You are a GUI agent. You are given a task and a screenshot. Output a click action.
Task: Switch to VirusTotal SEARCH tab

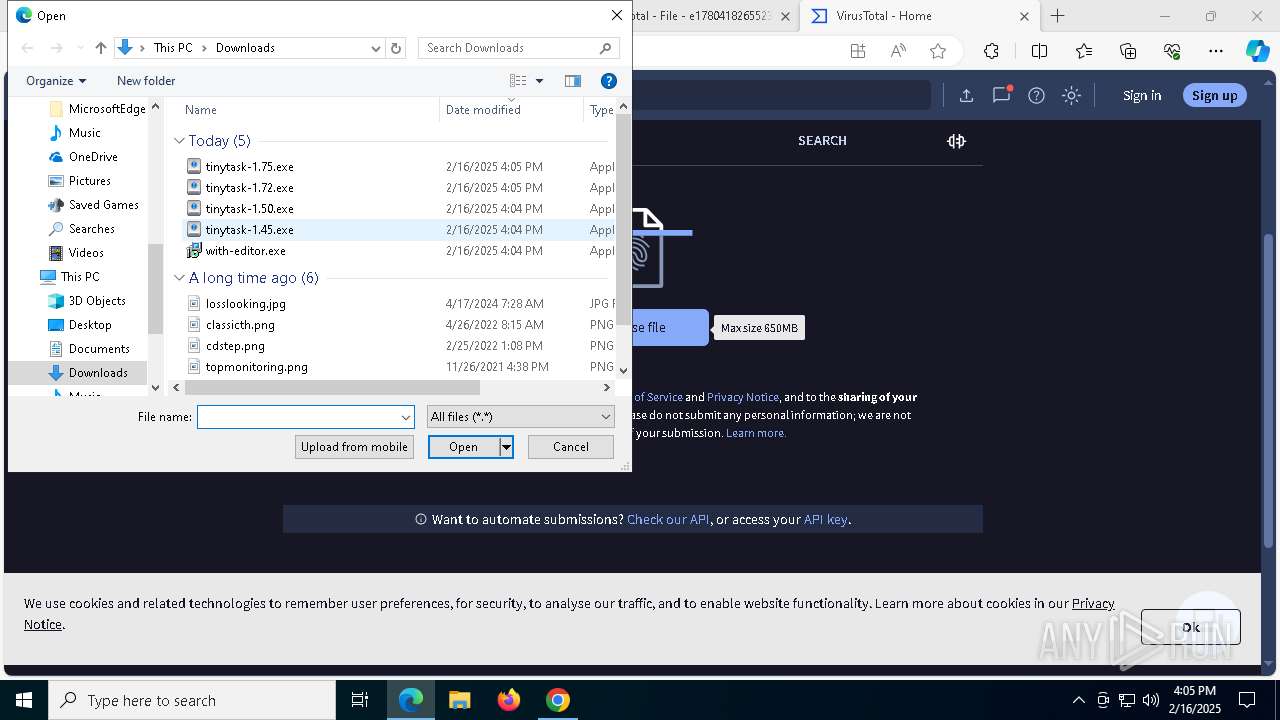822,141
